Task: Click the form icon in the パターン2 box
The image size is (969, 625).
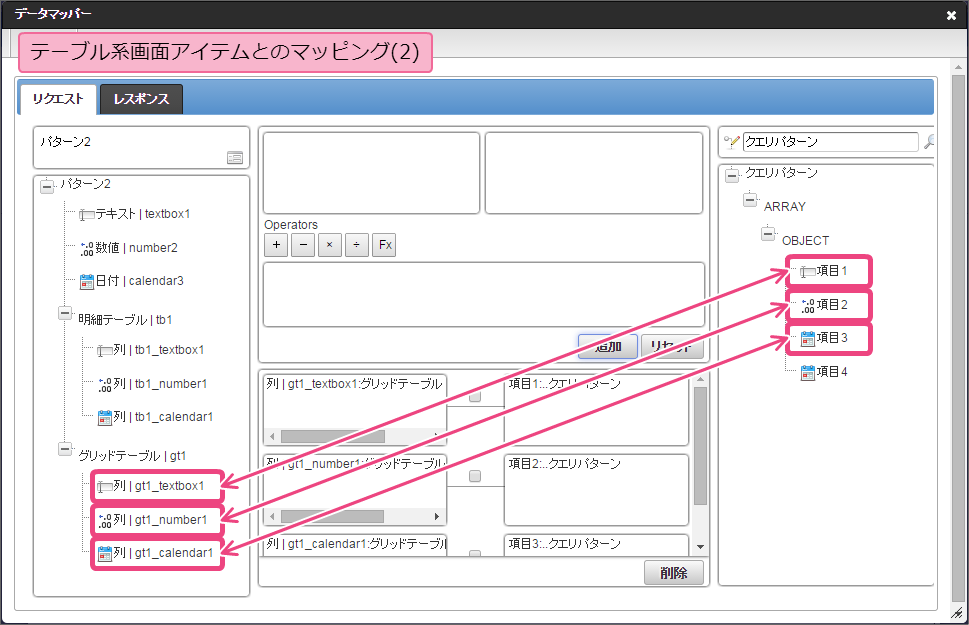Action: coord(235,158)
